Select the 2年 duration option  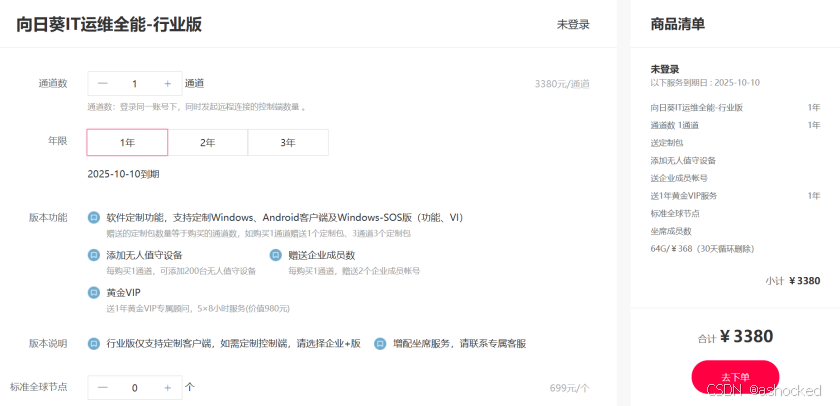point(208,142)
